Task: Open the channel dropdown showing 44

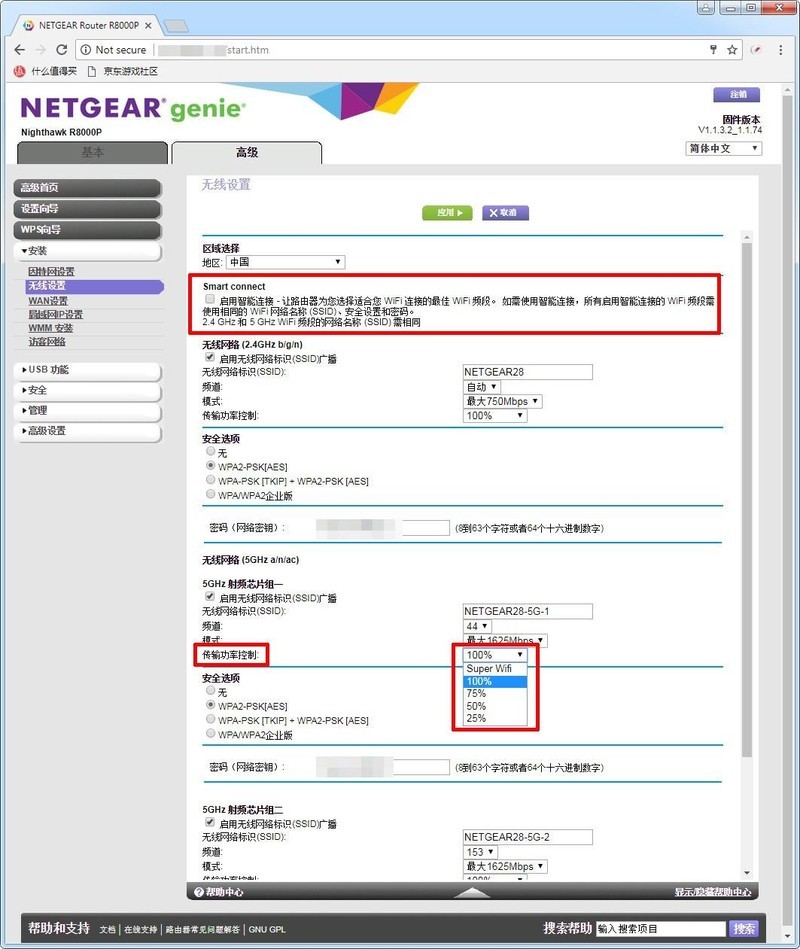Action: click(477, 626)
